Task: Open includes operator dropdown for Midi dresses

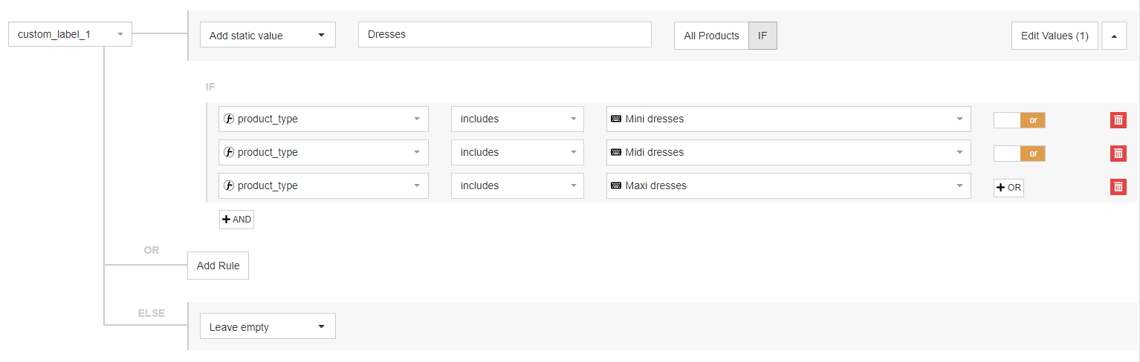Action: 517,153
